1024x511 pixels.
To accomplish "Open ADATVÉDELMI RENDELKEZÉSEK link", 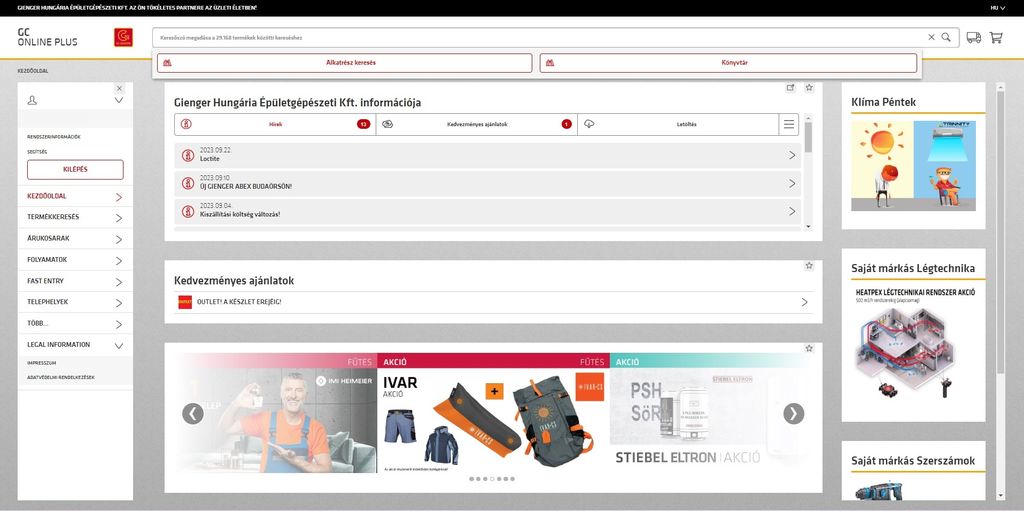I will 61,377.
